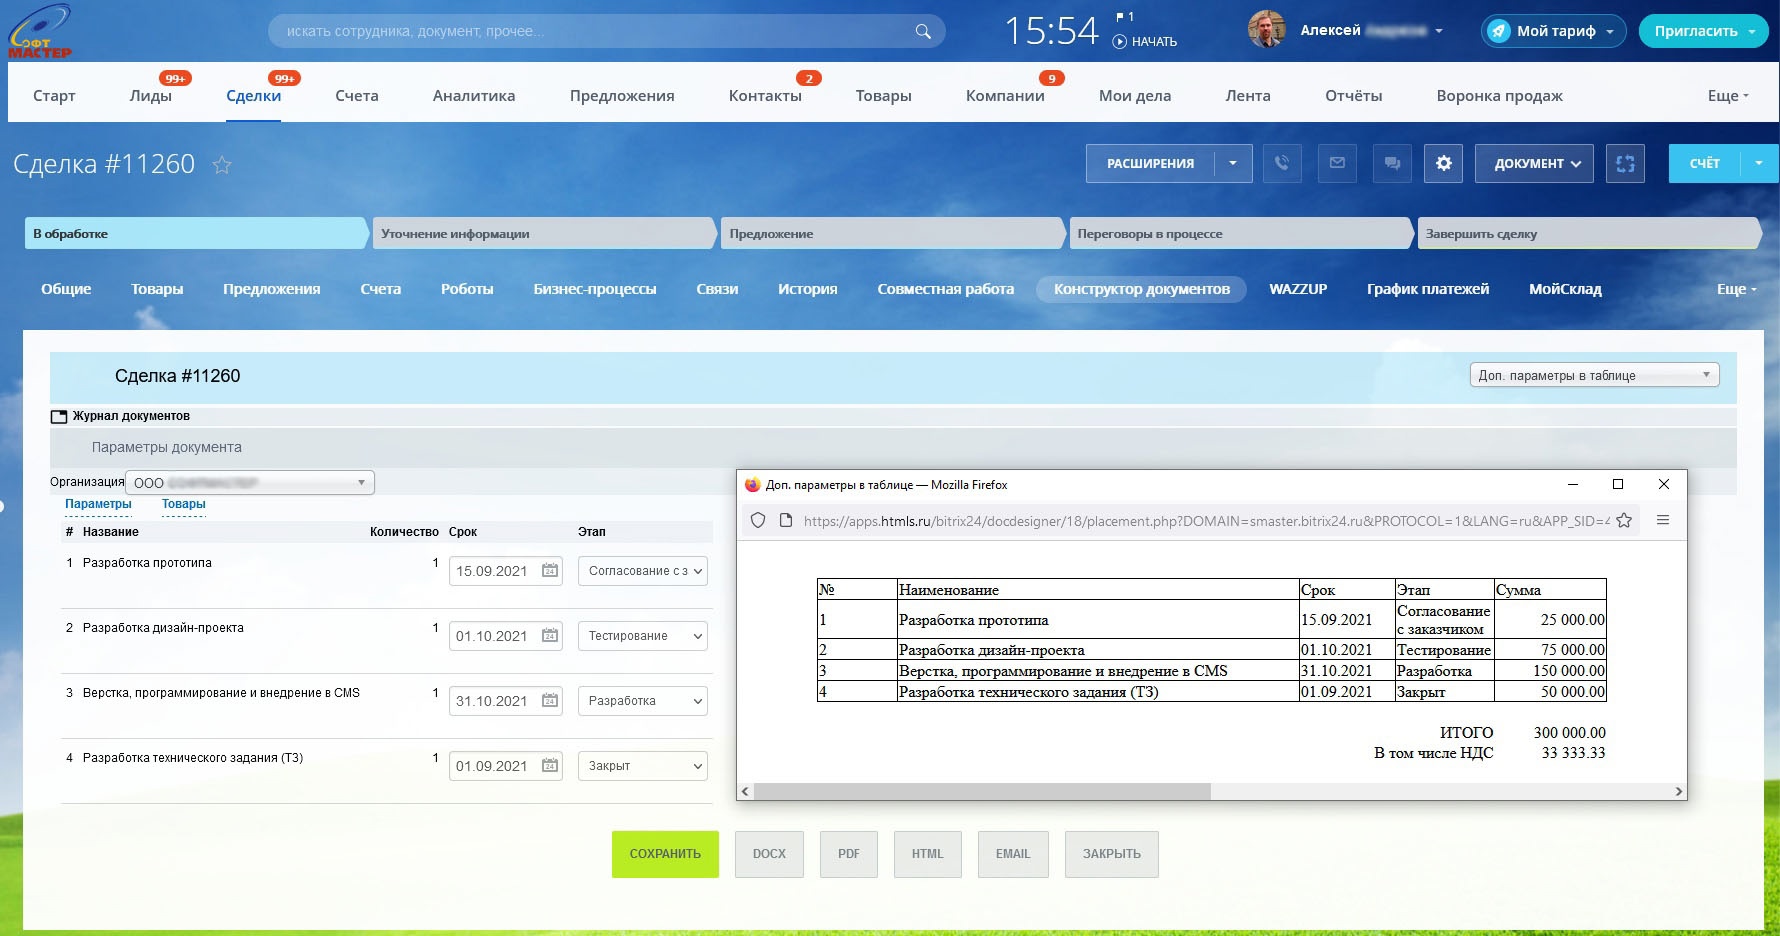
Task: Expand the 'Доп. параметры в таблице' dropdown
Action: pyautogui.click(x=1594, y=375)
